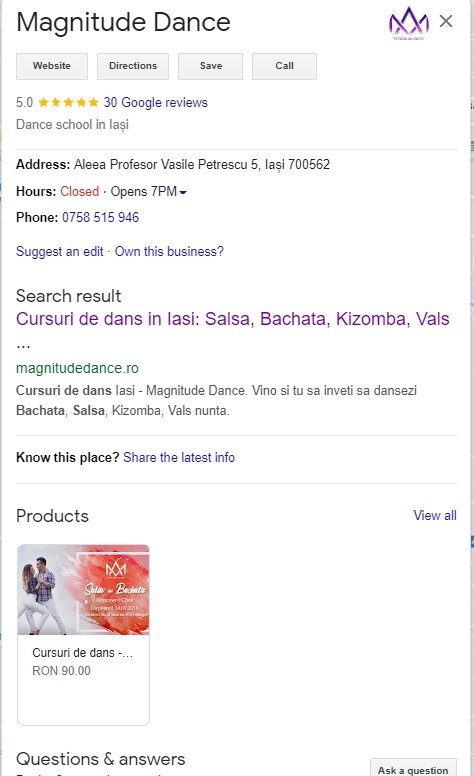Click Suggest an edit link
The image size is (474, 776).
[x=60, y=251]
